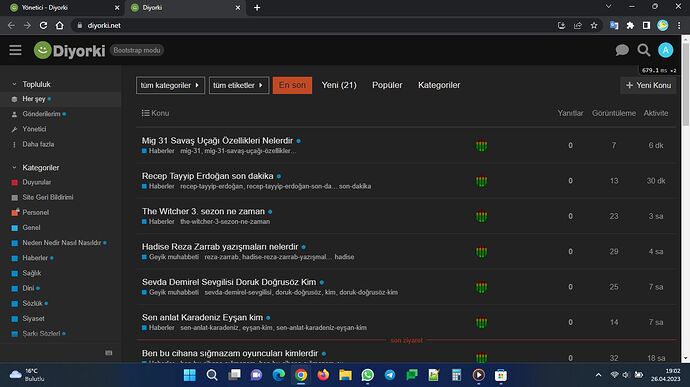690x387 pixels.
Task: Bookmark this page with star icon
Action: [594, 26]
